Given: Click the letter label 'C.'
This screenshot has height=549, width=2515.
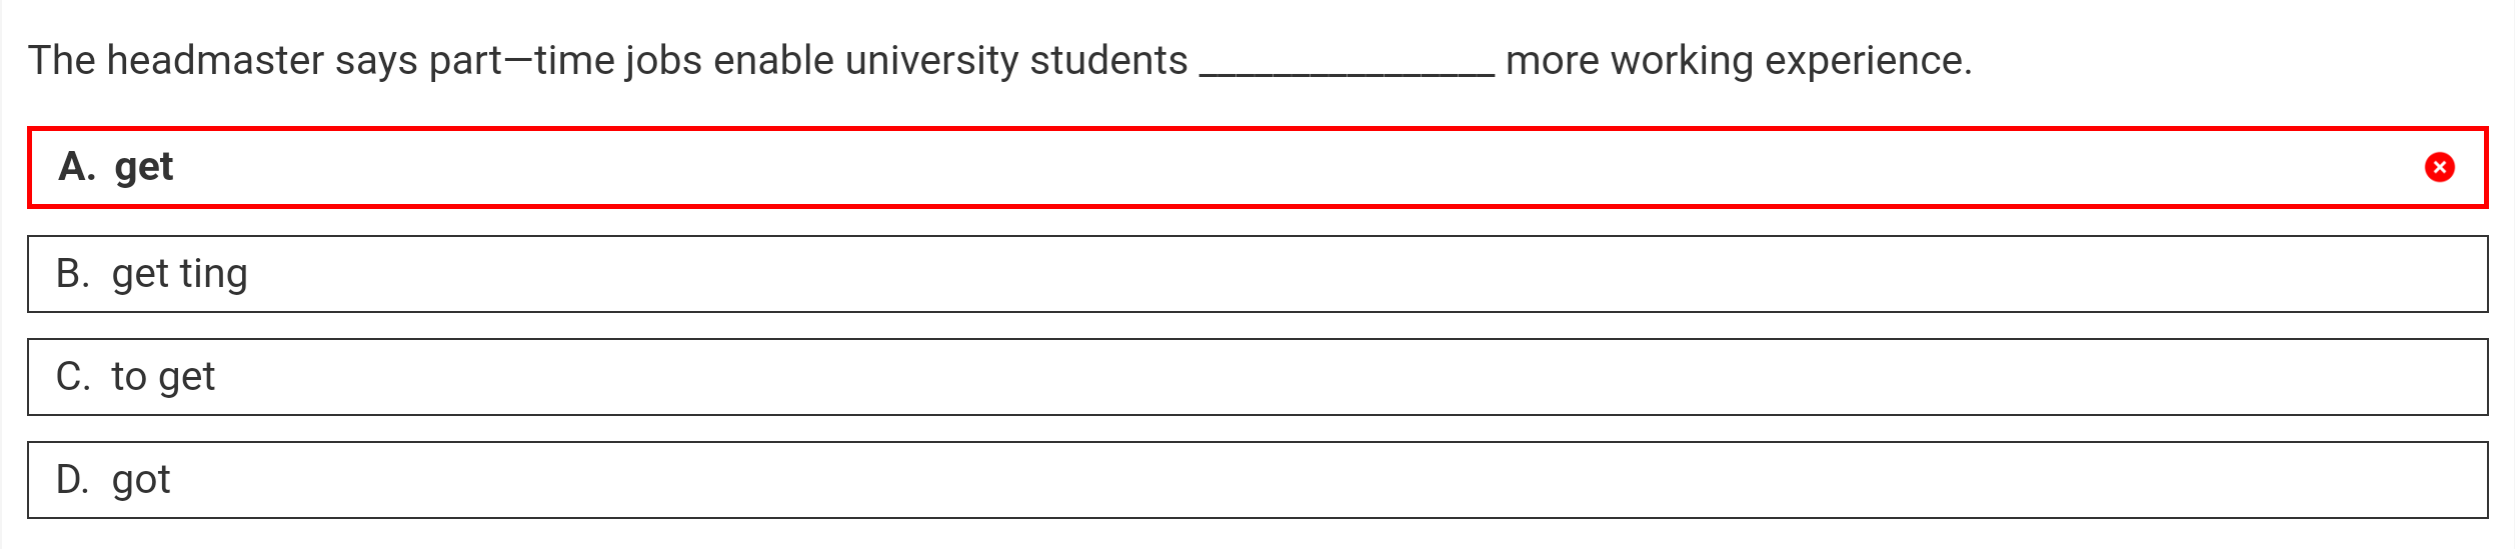Looking at the screenshot, I should pyautogui.click(x=73, y=377).
